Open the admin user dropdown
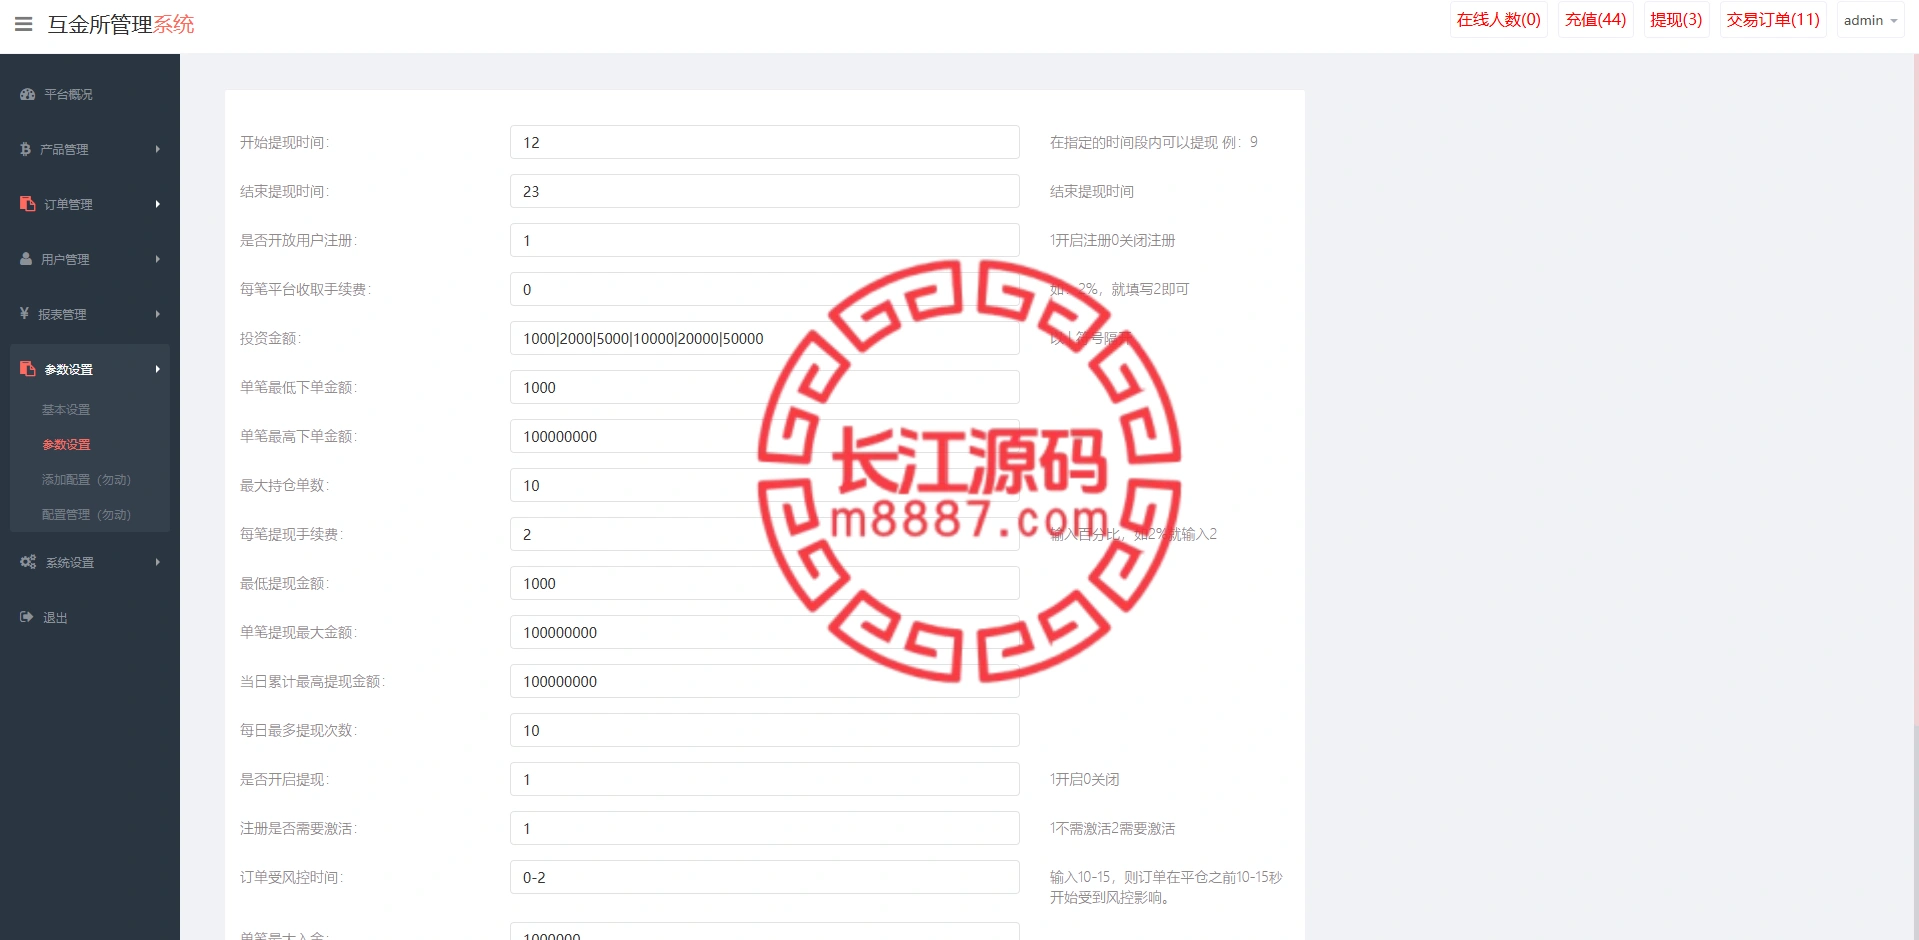Viewport: 1919px width, 940px height. coord(1870,20)
